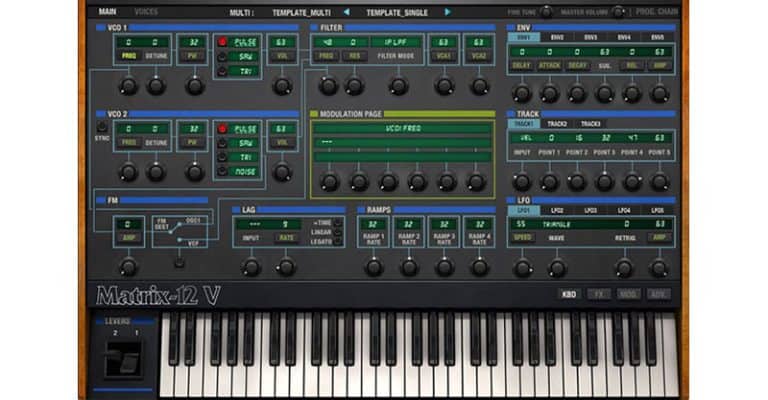Click the Filter VCA2 knob
This screenshot has width=768, height=400.
pos(480,86)
